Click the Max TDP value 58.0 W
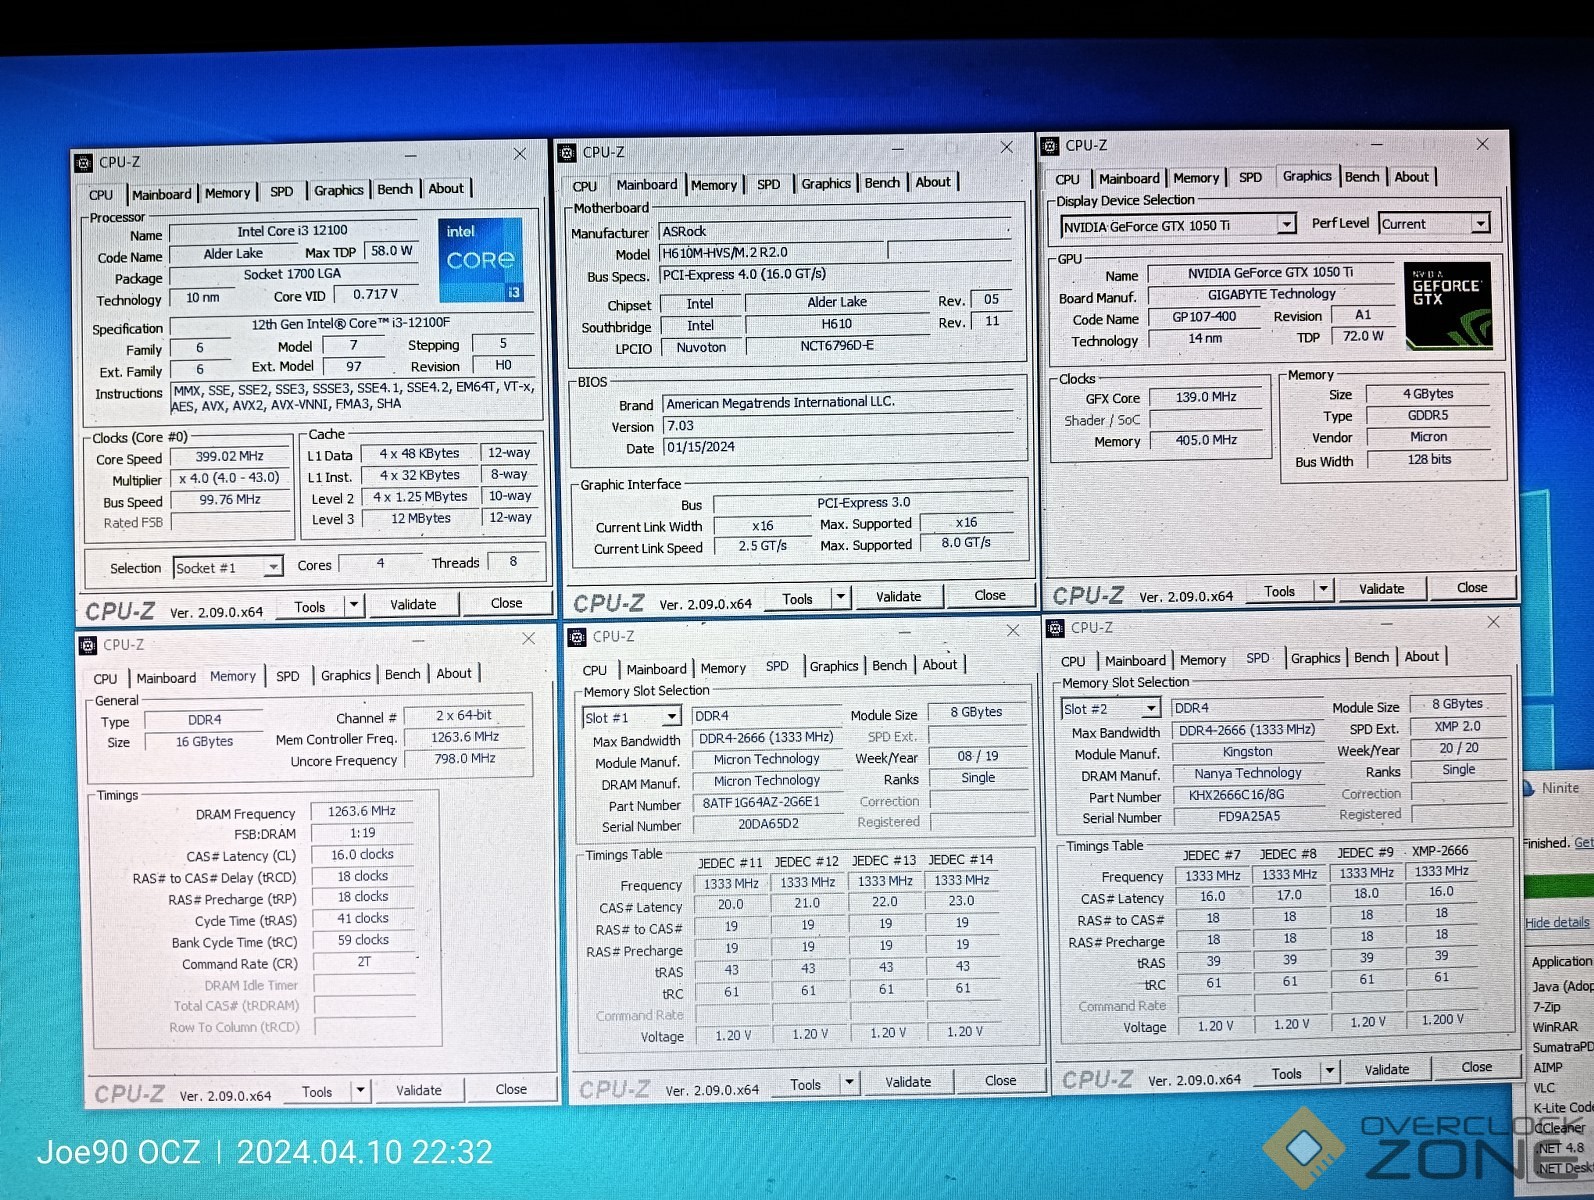 [391, 251]
